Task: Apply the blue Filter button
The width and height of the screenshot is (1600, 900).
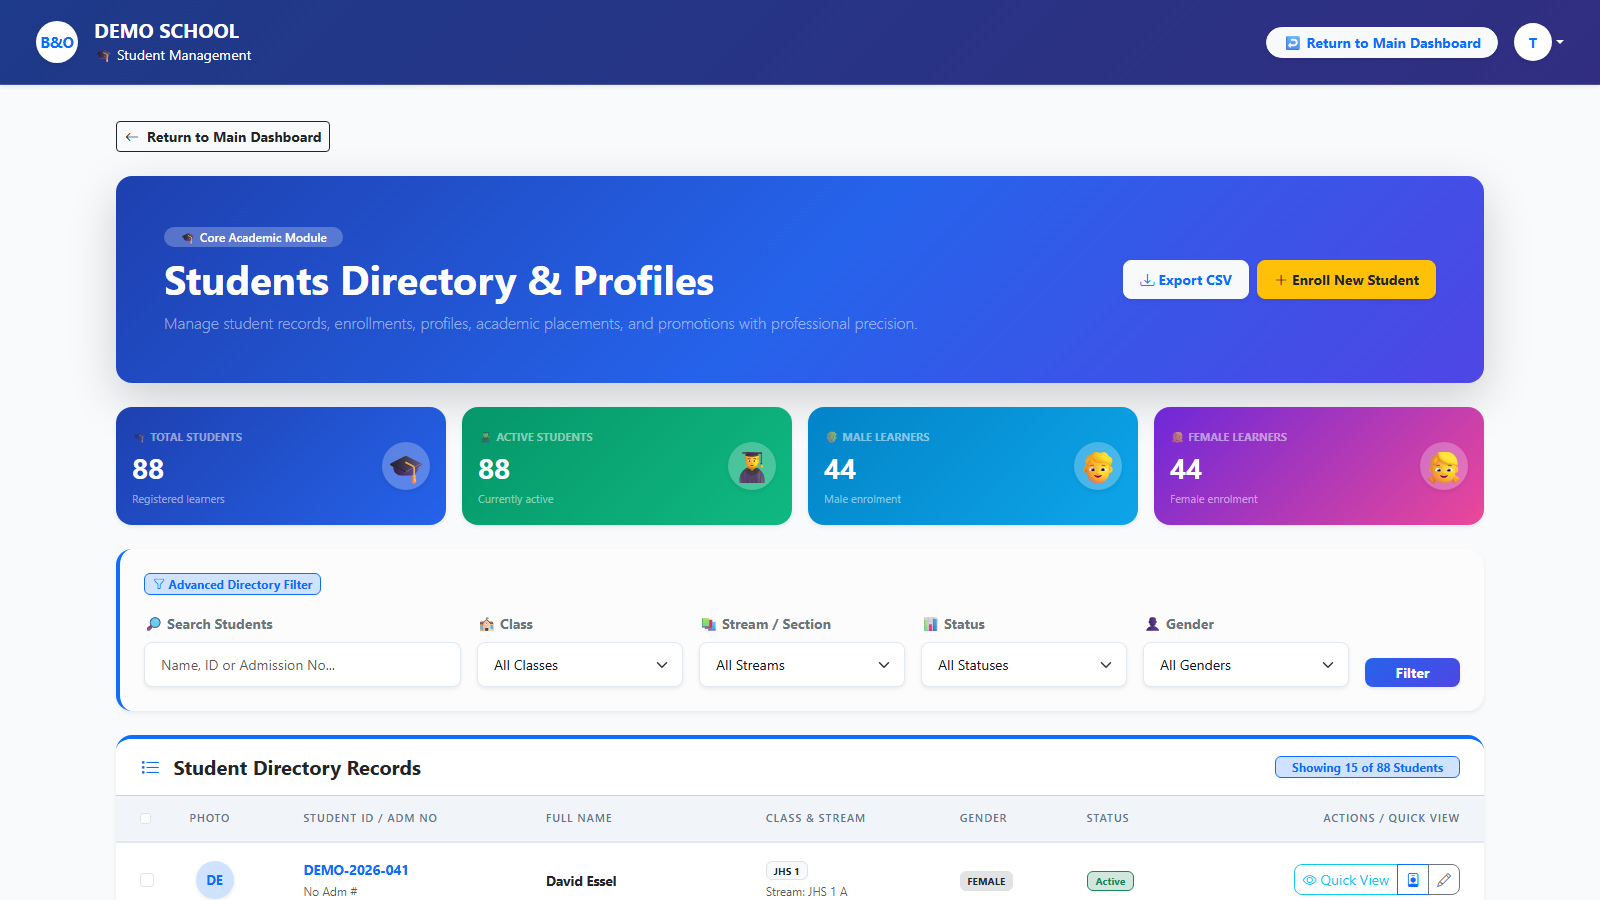Action: pyautogui.click(x=1412, y=673)
